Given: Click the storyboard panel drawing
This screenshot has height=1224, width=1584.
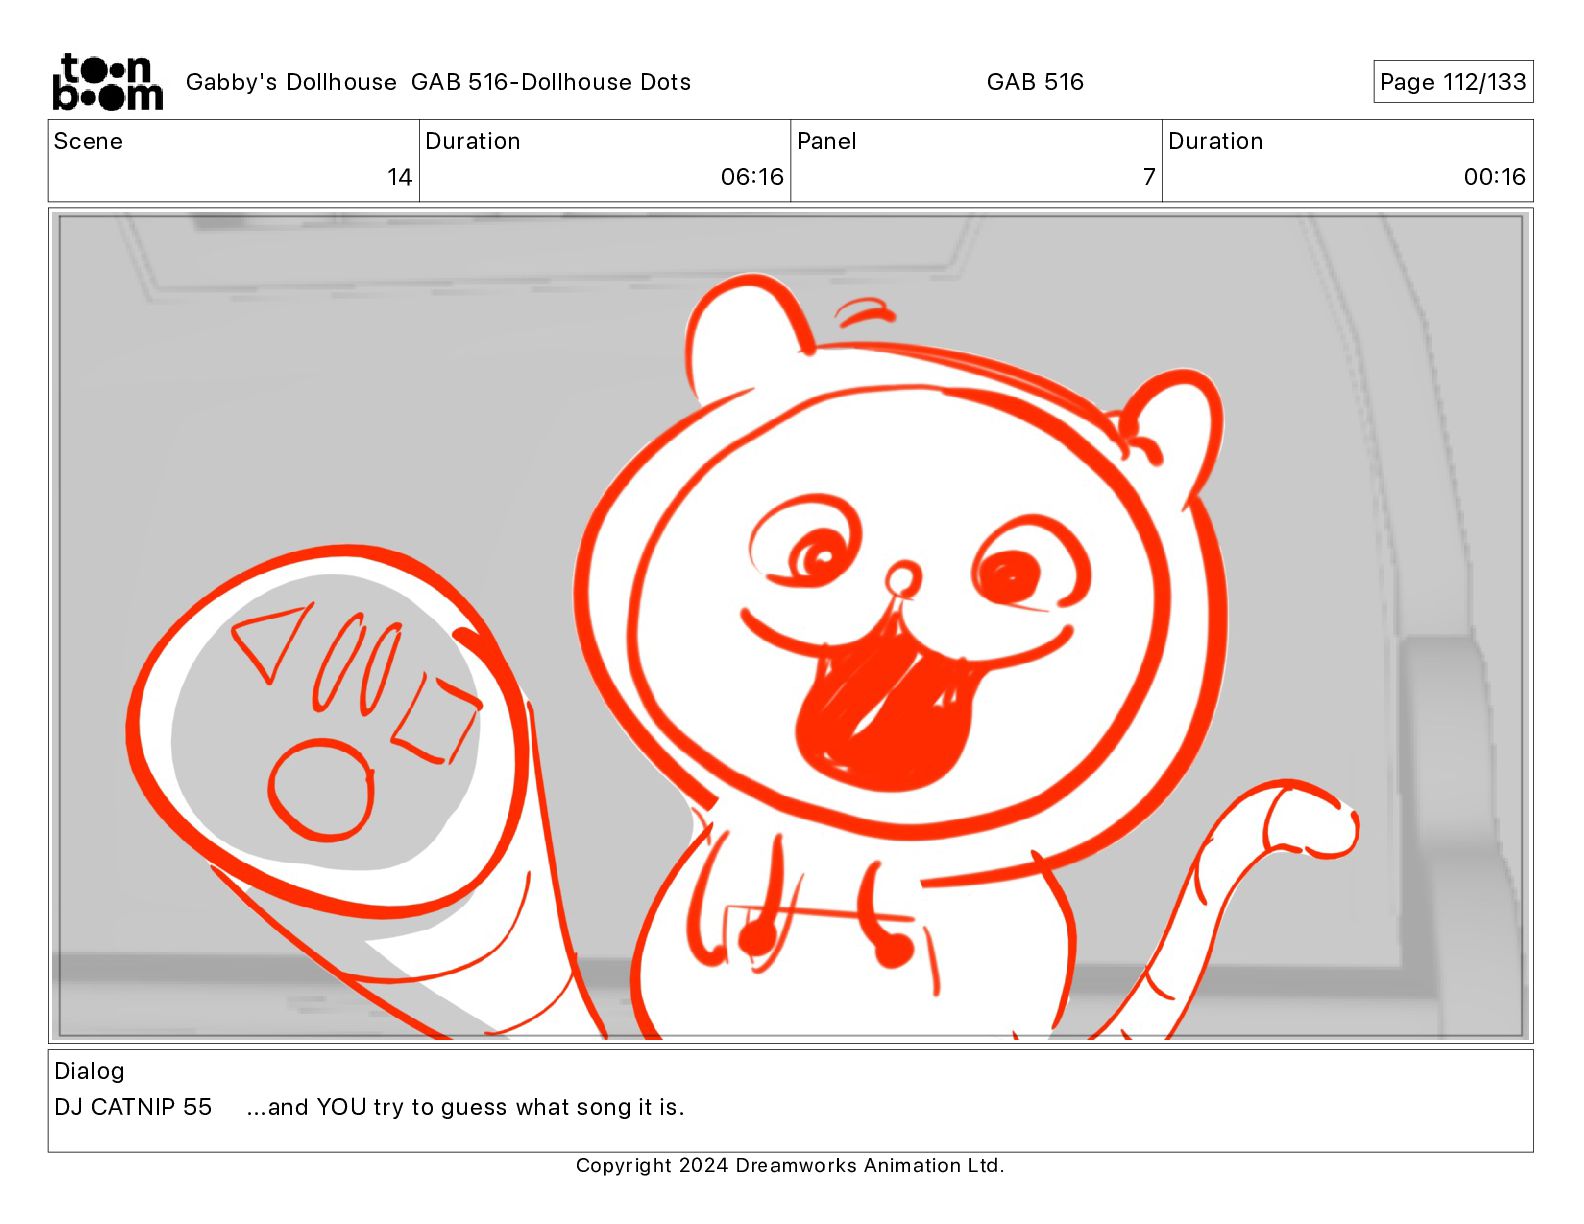Looking at the screenshot, I should pyautogui.click(x=791, y=626).
